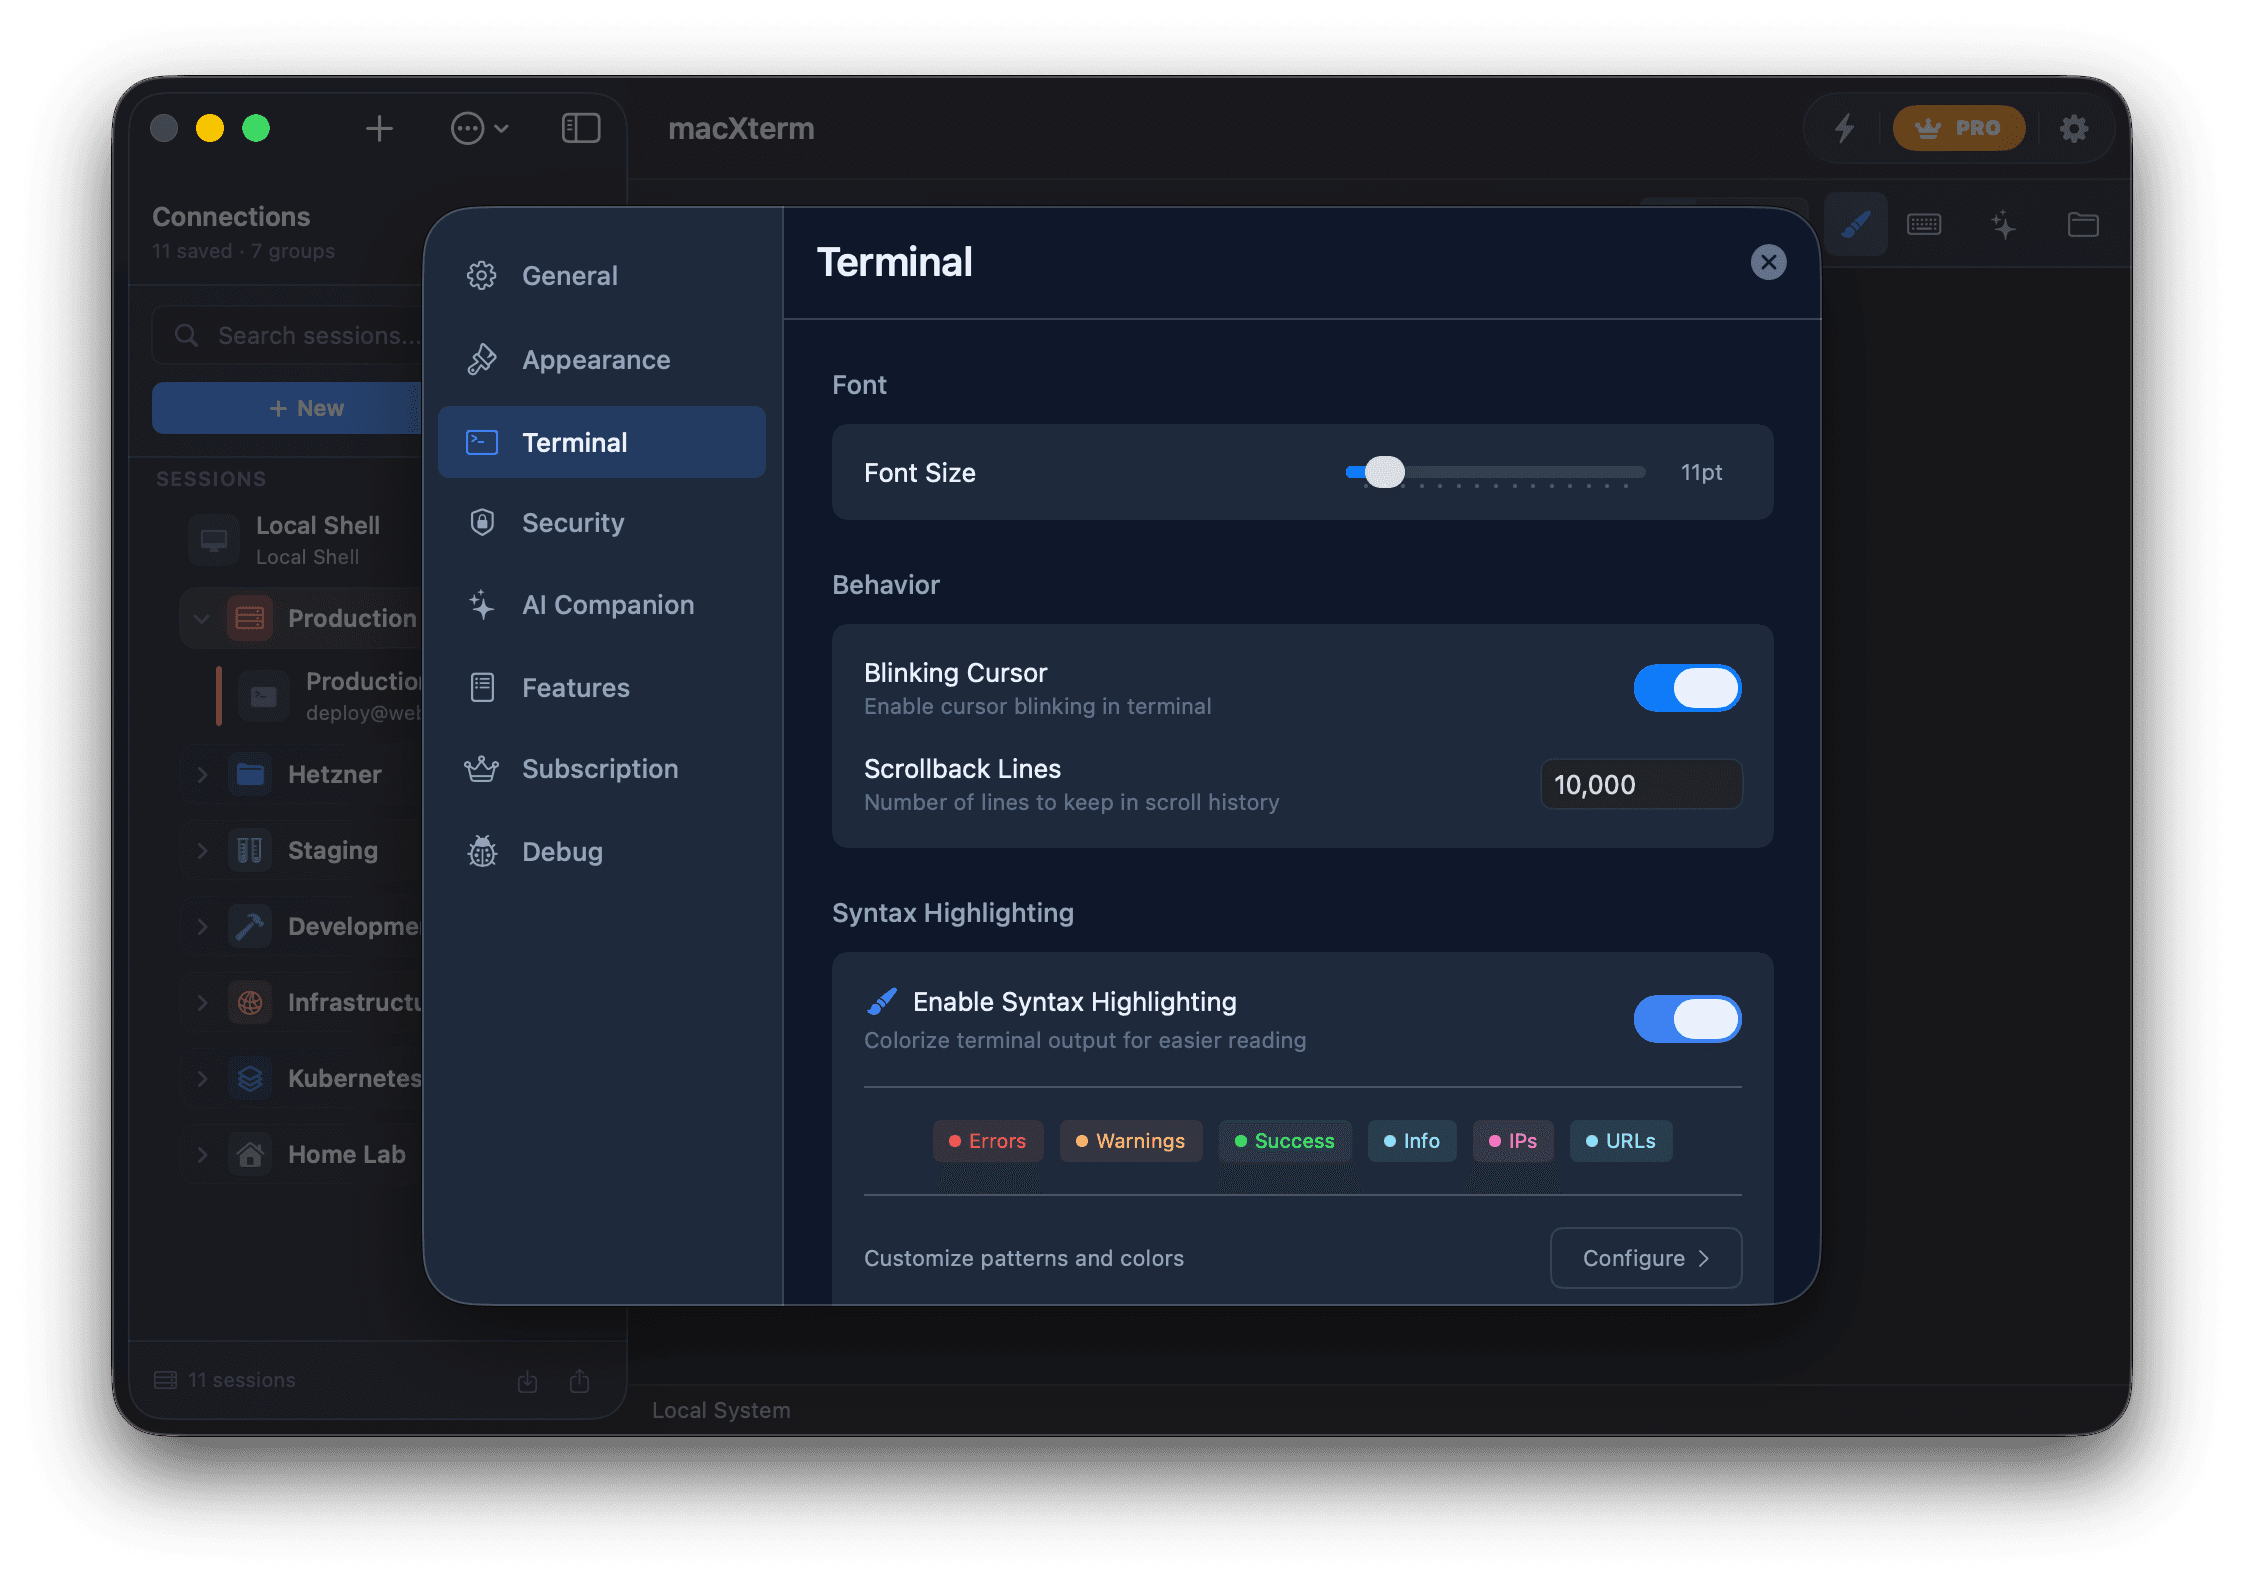Open the Features settings tab
Image resolution: width=2244 pixels, height=1584 pixels.
[601, 688]
